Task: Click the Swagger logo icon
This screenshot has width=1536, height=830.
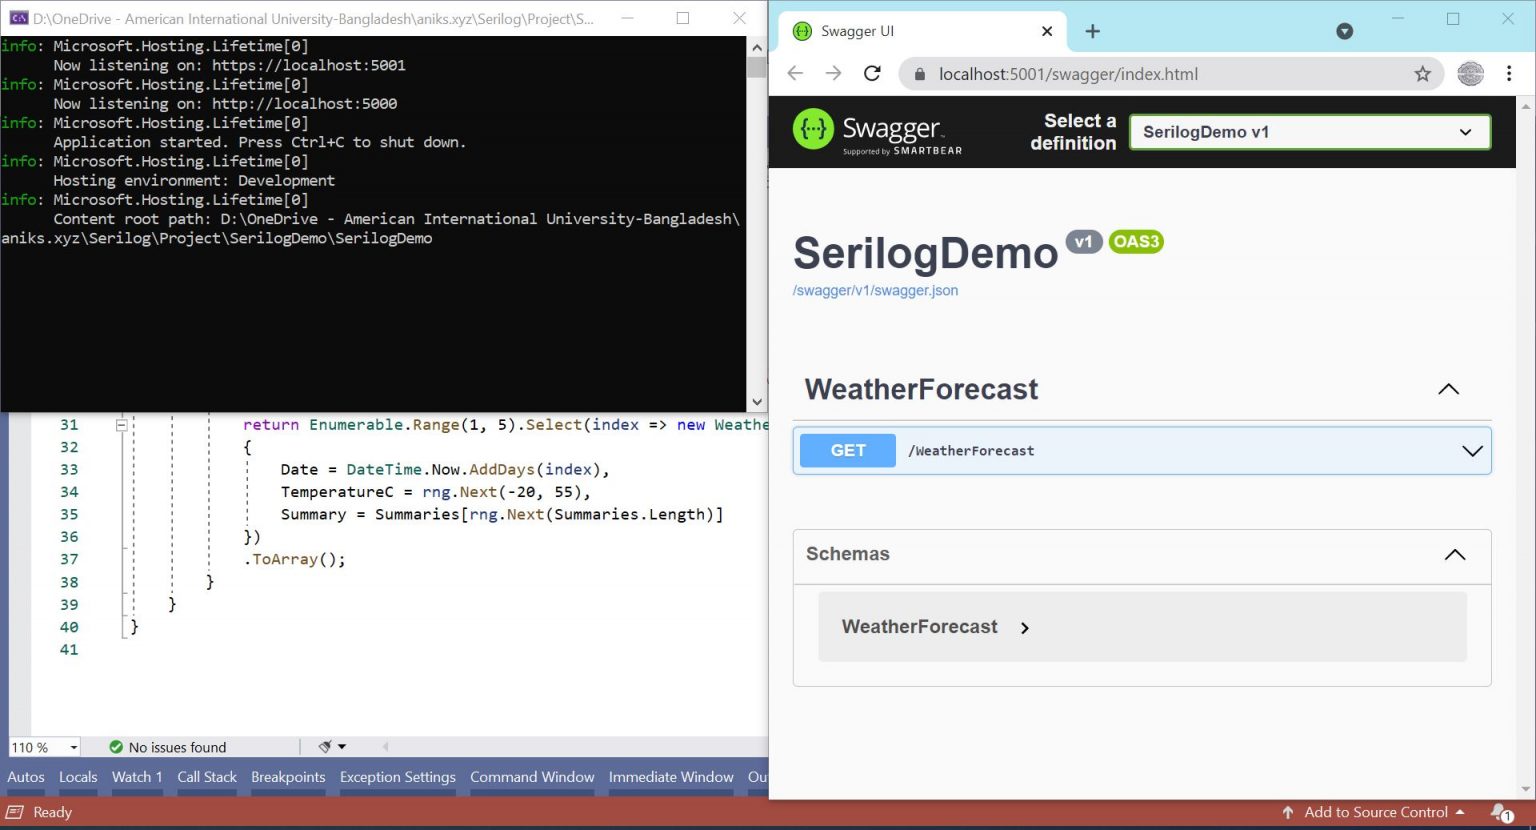Action: click(x=814, y=131)
